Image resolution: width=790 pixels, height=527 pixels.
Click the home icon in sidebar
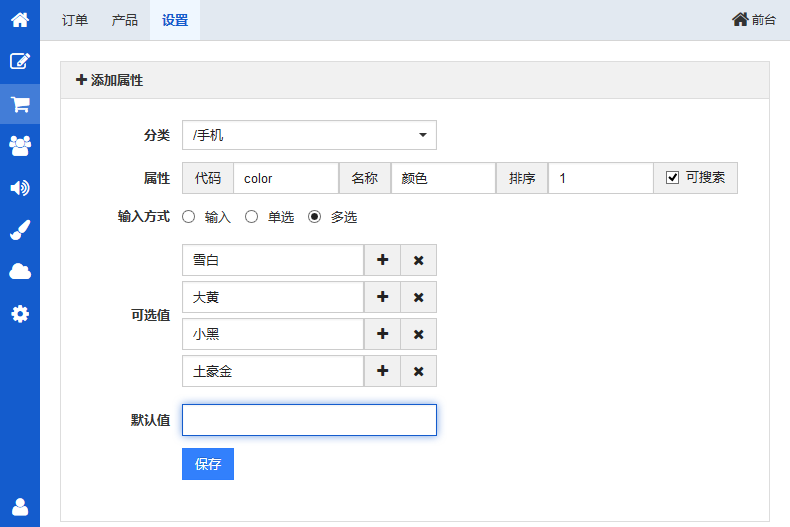coord(20,19)
